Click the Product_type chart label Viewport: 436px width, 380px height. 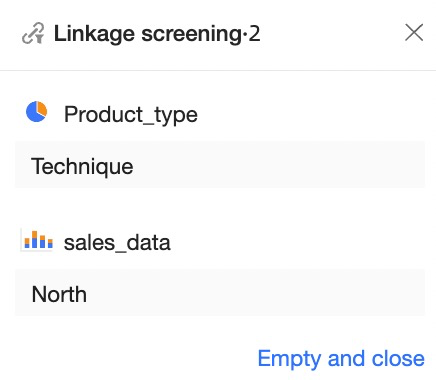(x=131, y=114)
